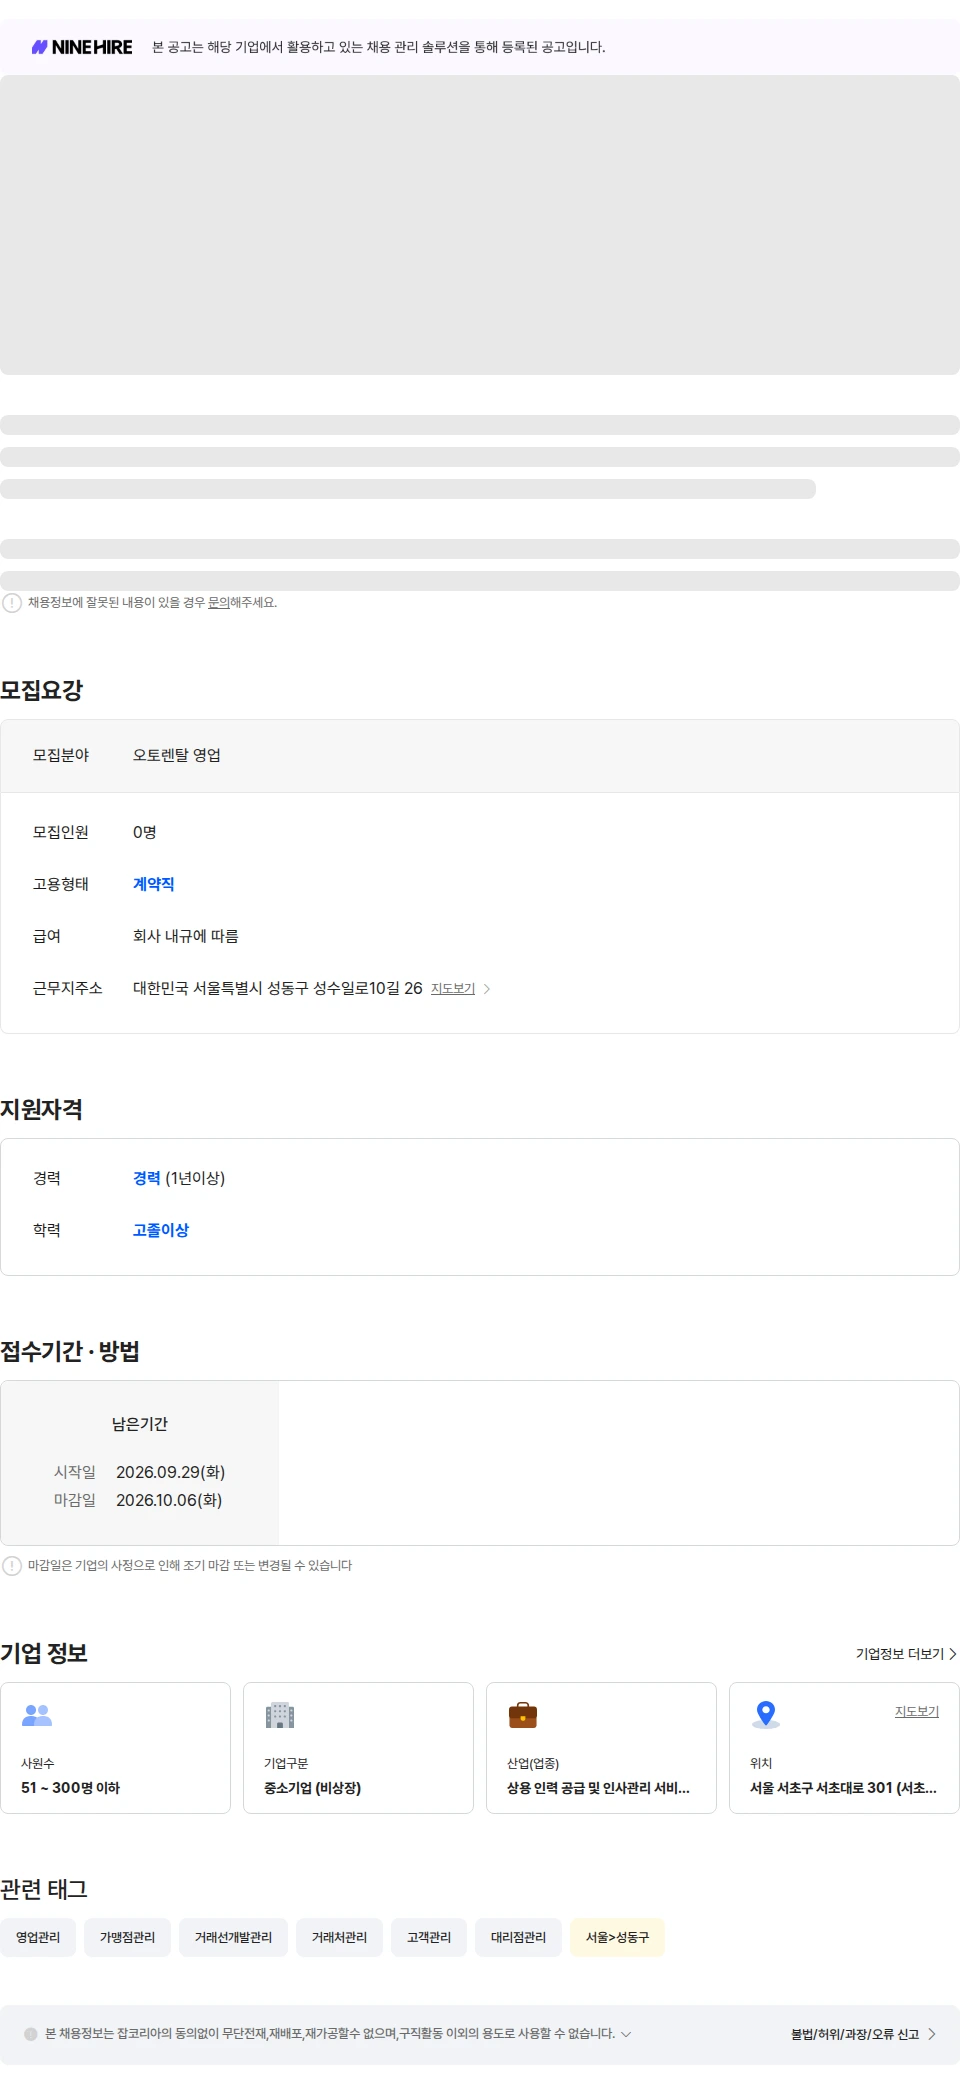Click the 오토렌탈 영업 recruitment field text
The height and width of the screenshot is (2086, 960).
click(x=177, y=755)
